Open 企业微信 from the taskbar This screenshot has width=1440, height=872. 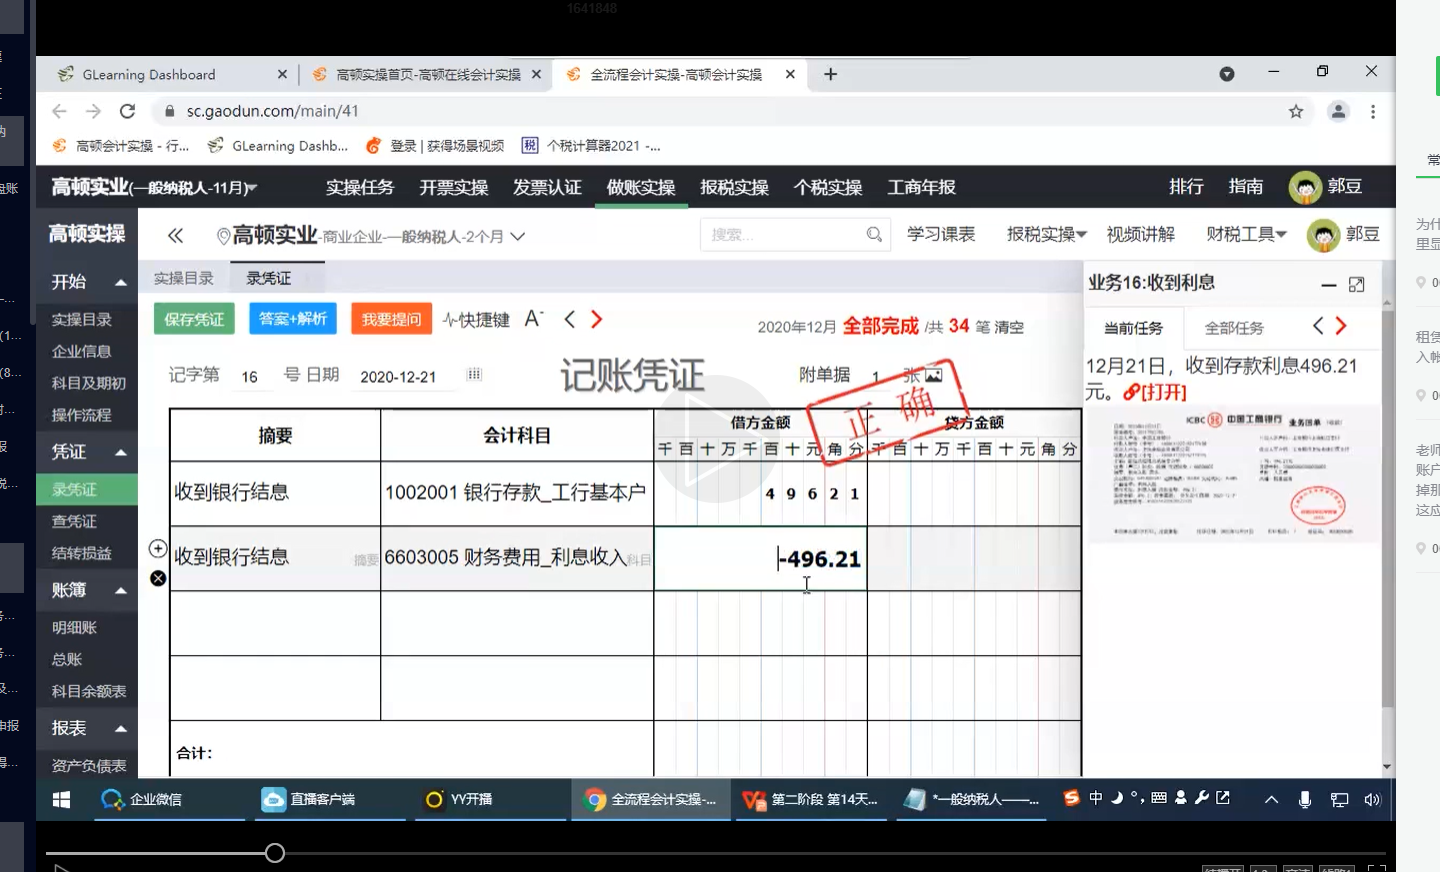[x=142, y=799]
